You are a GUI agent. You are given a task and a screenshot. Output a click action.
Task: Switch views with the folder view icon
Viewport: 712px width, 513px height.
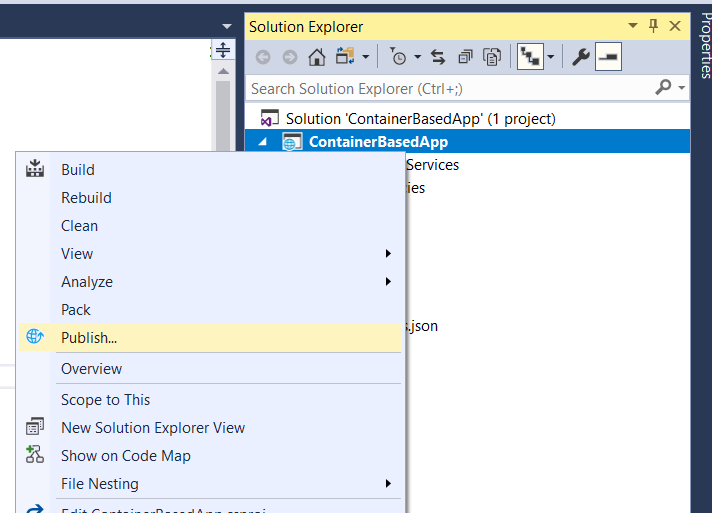[345, 56]
